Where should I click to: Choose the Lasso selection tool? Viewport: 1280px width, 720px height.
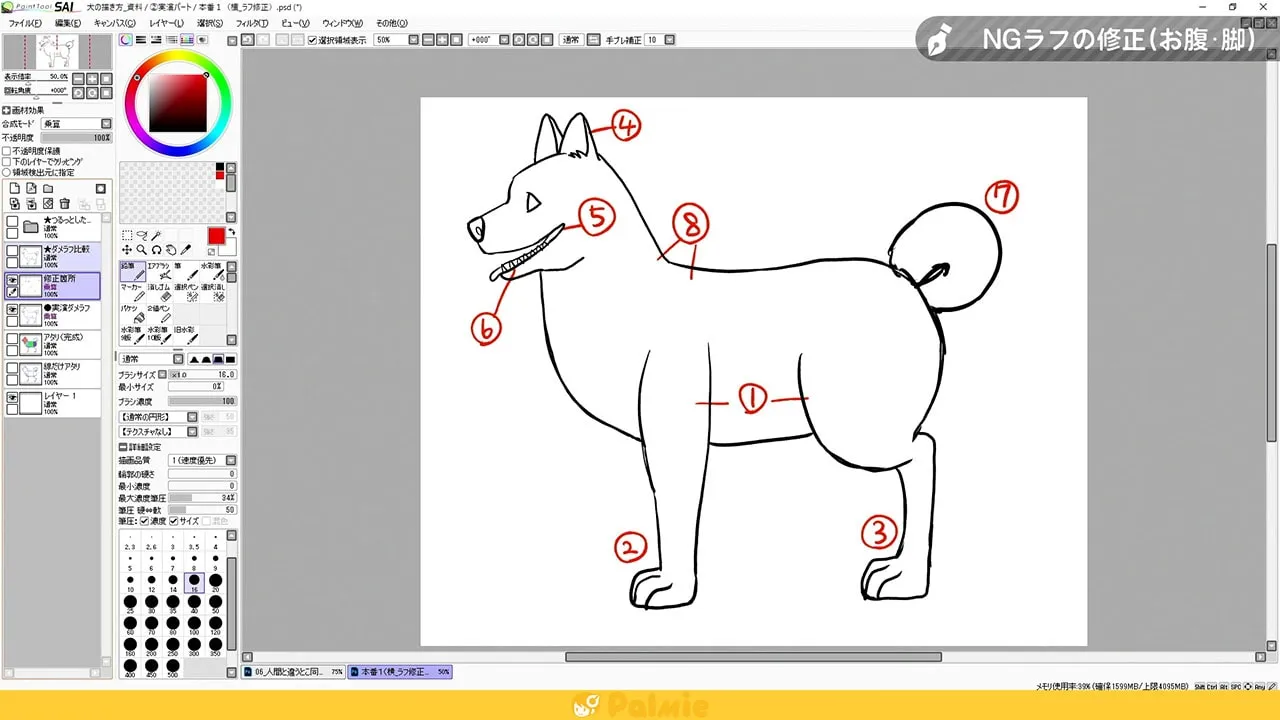(143, 235)
